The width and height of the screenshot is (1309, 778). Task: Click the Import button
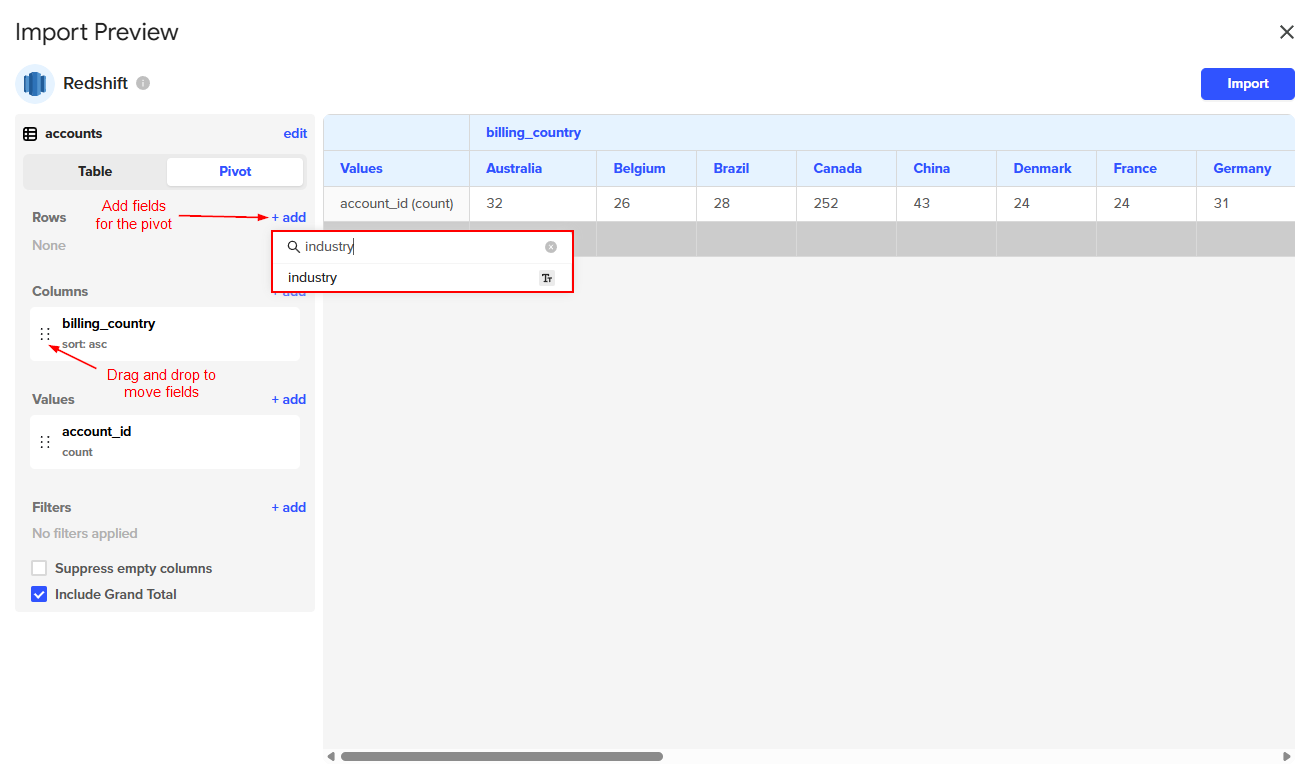tap(1248, 84)
